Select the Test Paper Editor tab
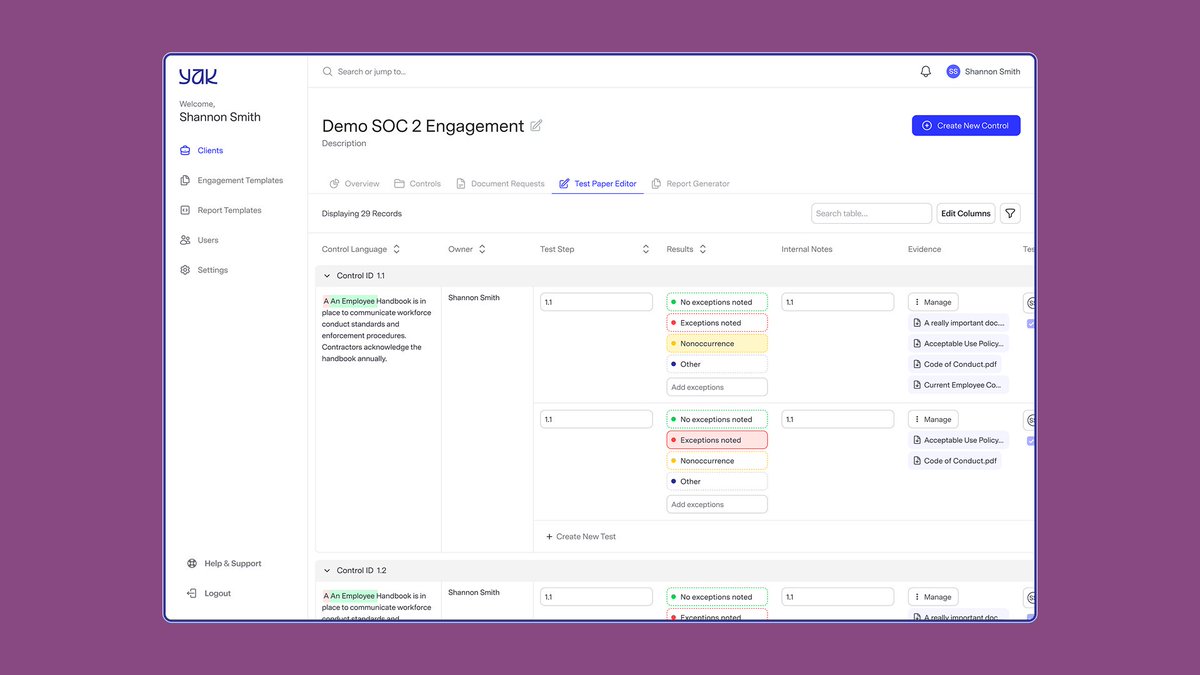The image size is (1200, 675). point(598,184)
